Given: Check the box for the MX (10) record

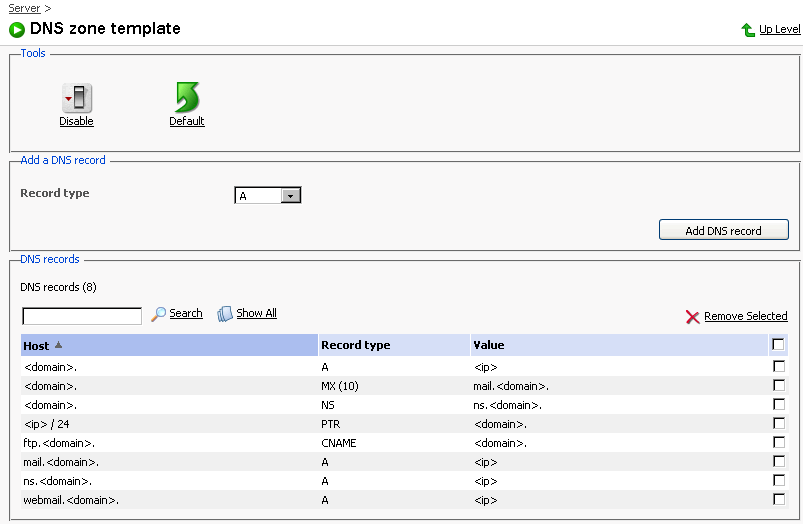Looking at the screenshot, I should (x=779, y=385).
